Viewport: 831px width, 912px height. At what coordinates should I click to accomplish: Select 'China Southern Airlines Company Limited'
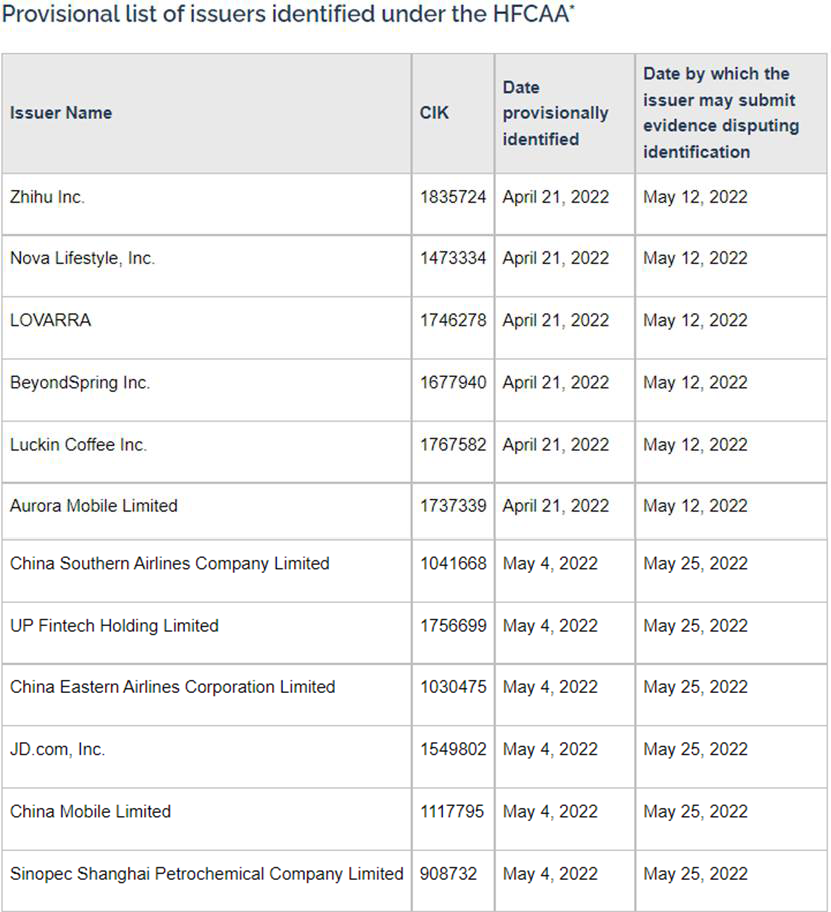(x=170, y=564)
